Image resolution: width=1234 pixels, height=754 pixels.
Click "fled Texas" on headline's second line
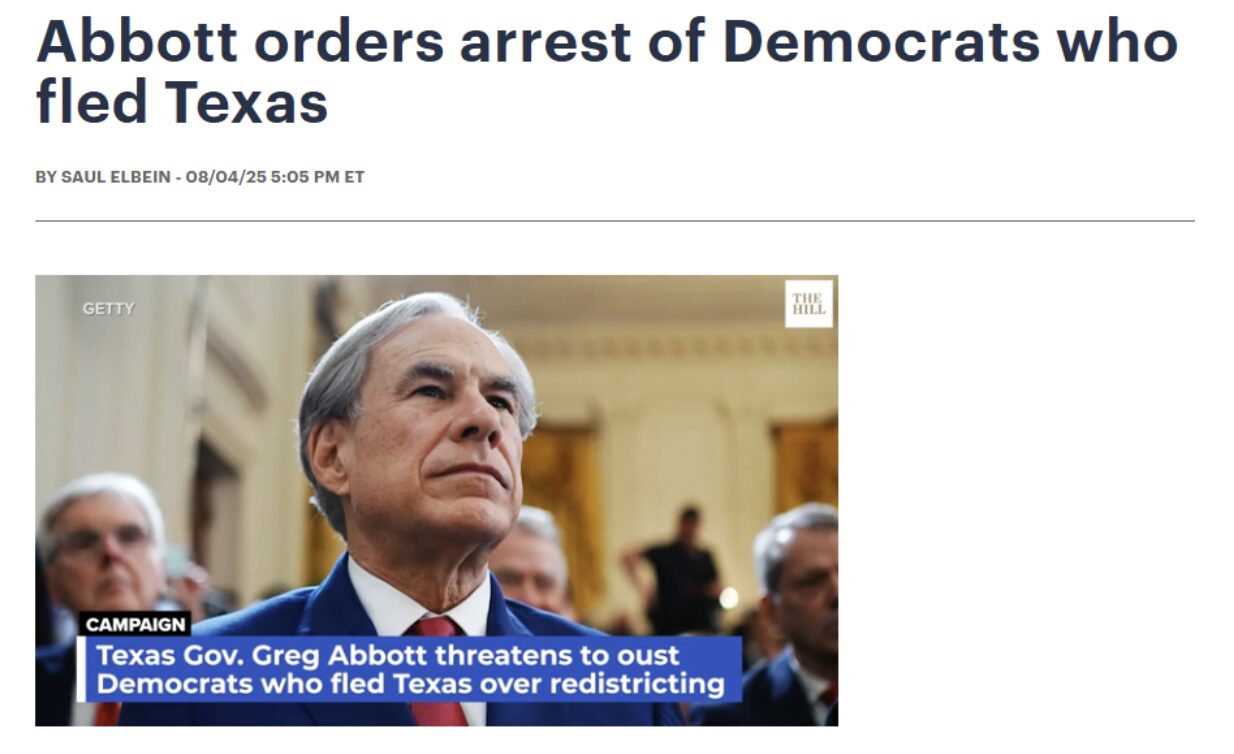182,101
